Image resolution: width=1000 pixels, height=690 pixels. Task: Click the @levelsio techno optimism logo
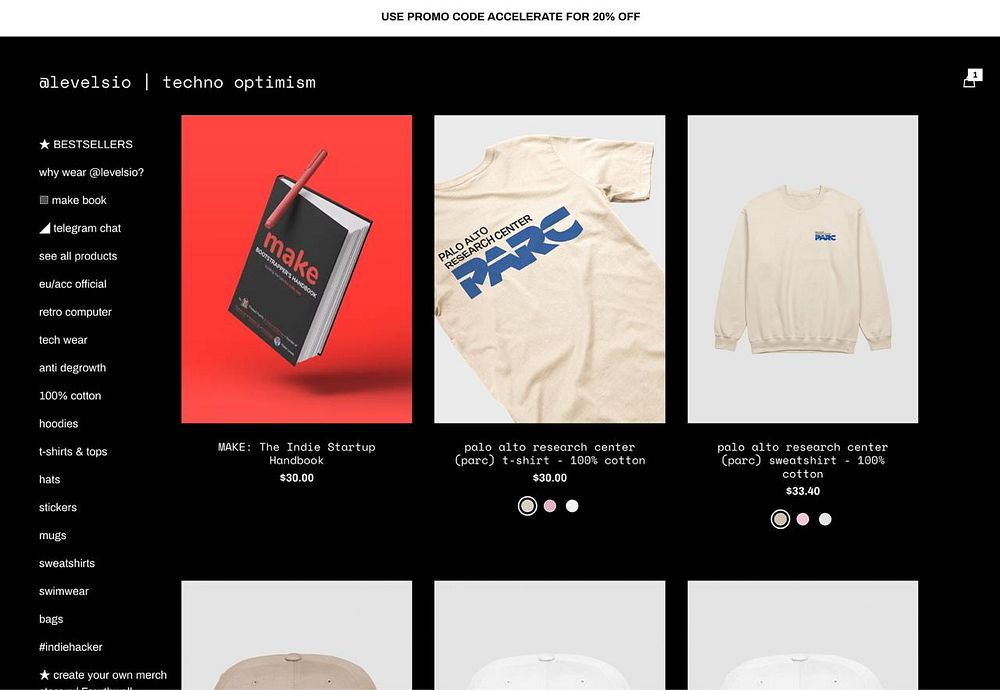click(x=177, y=82)
